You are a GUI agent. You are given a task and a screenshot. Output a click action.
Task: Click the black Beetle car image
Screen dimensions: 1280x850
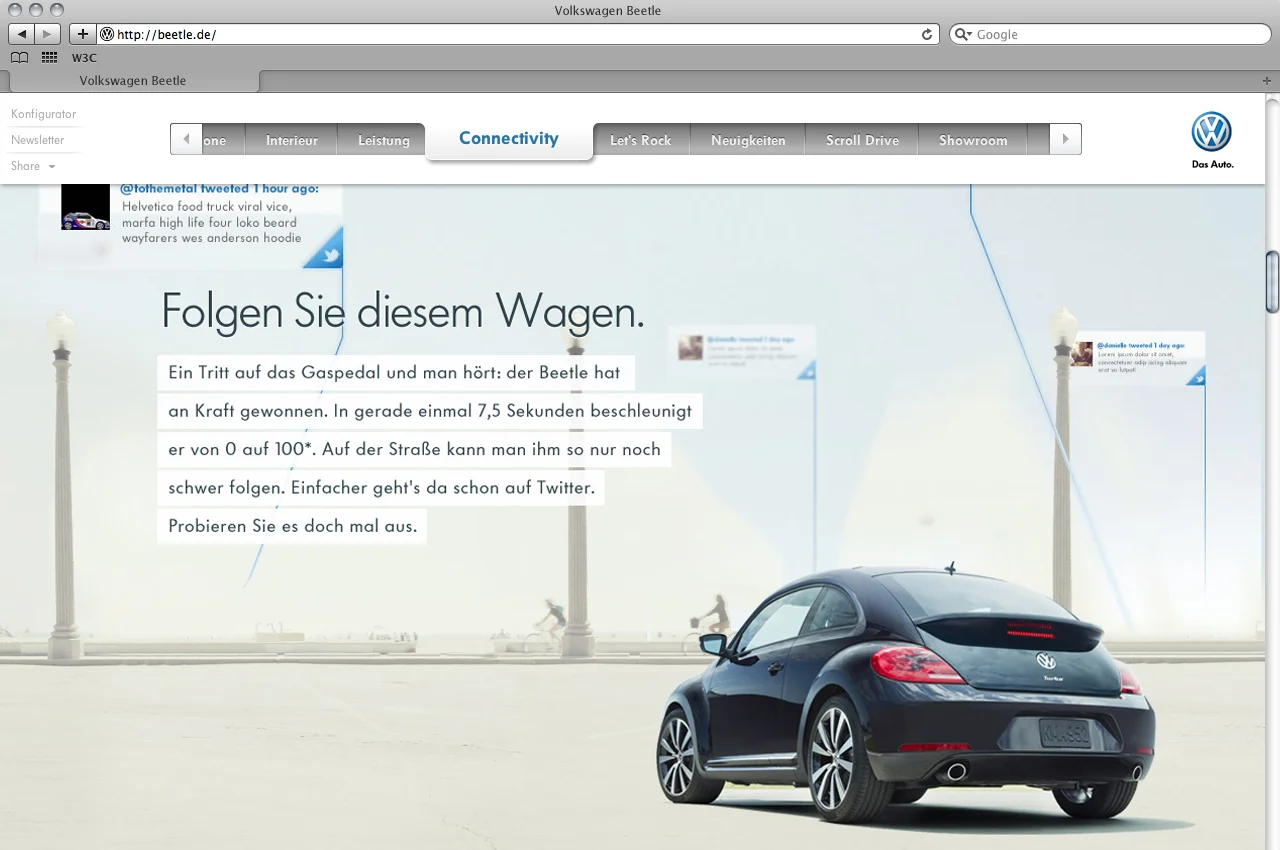point(905,693)
